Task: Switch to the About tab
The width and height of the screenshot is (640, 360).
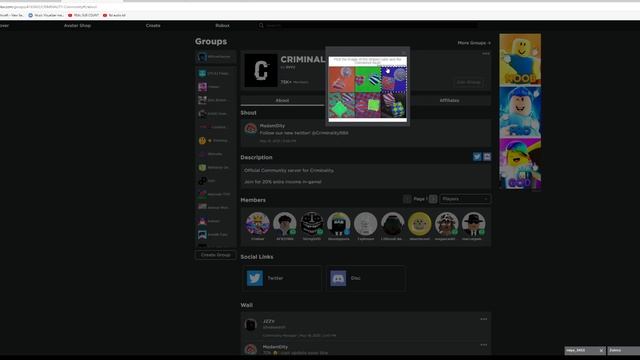Action: (x=282, y=100)
